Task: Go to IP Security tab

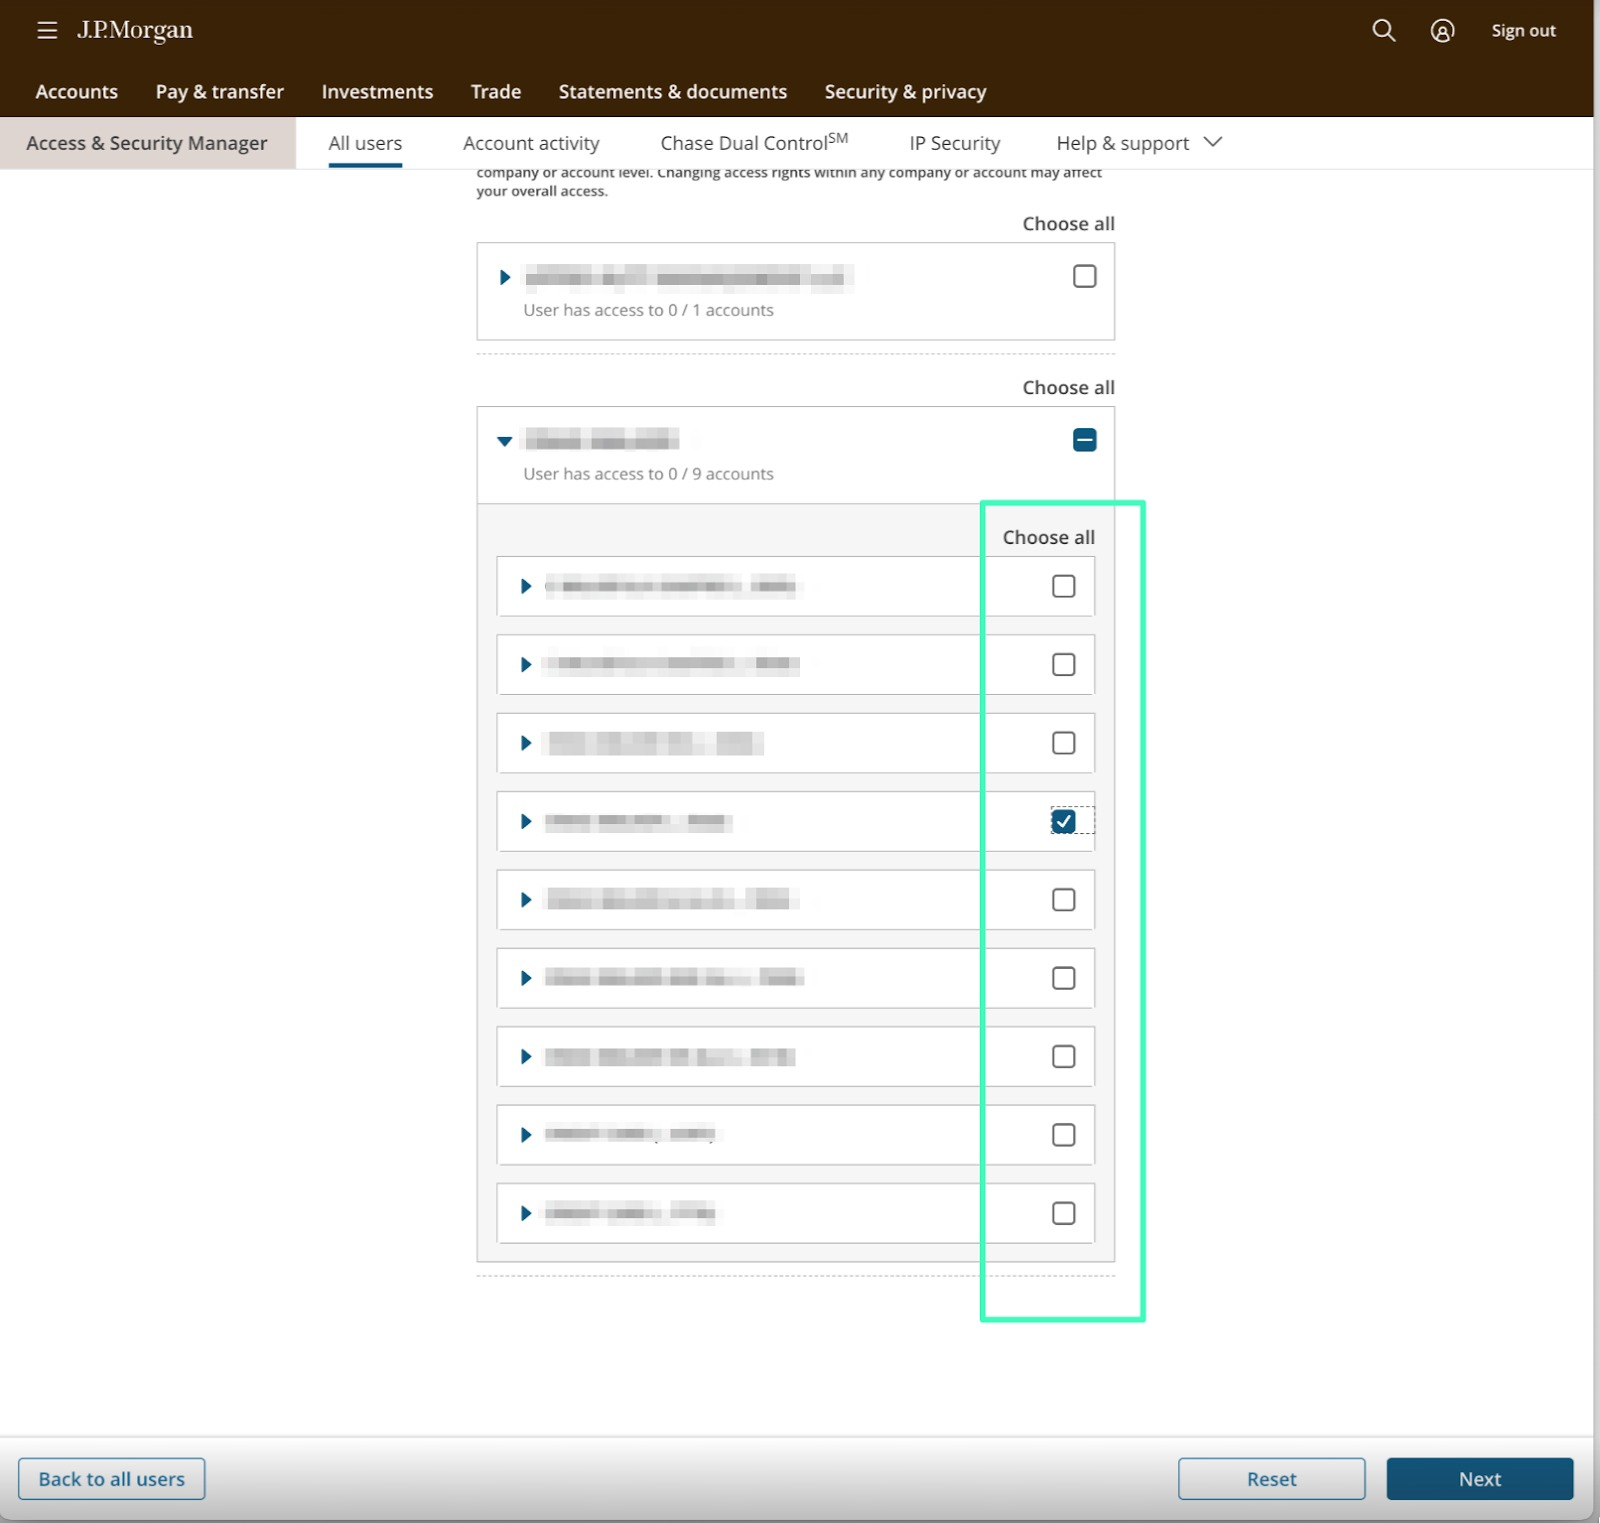Action: (954, 143)
